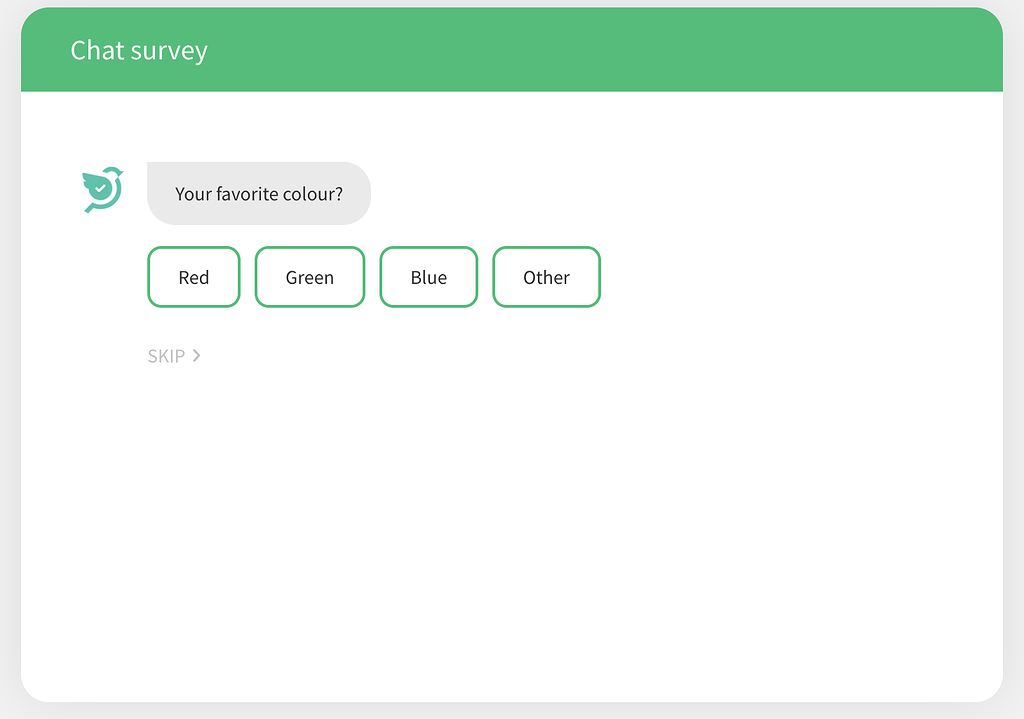Choose Green as your favorite colour
This screenshot has height=719, width=1024.
tap(310, 277)
